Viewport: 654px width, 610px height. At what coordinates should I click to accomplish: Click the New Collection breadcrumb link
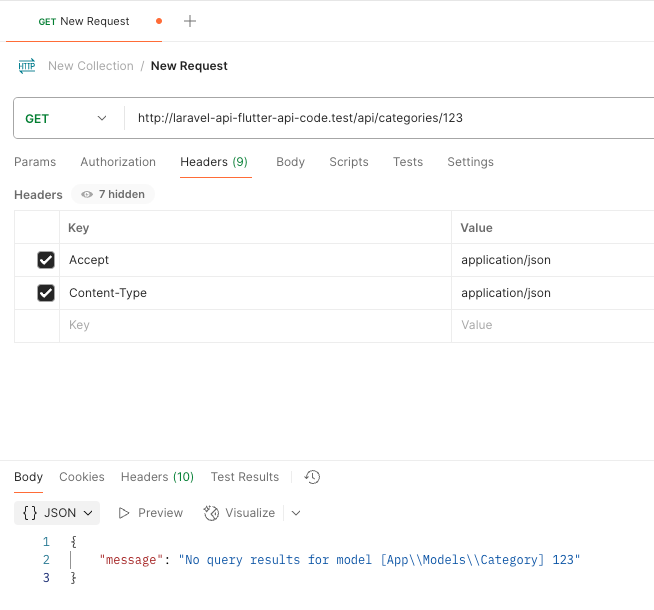click(90, 66)
